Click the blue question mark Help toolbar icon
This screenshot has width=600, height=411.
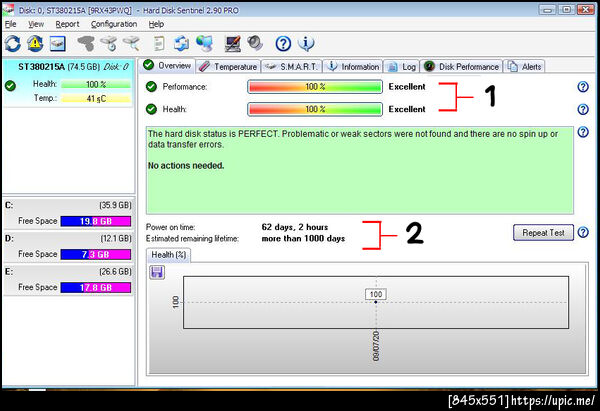[283, 44]
